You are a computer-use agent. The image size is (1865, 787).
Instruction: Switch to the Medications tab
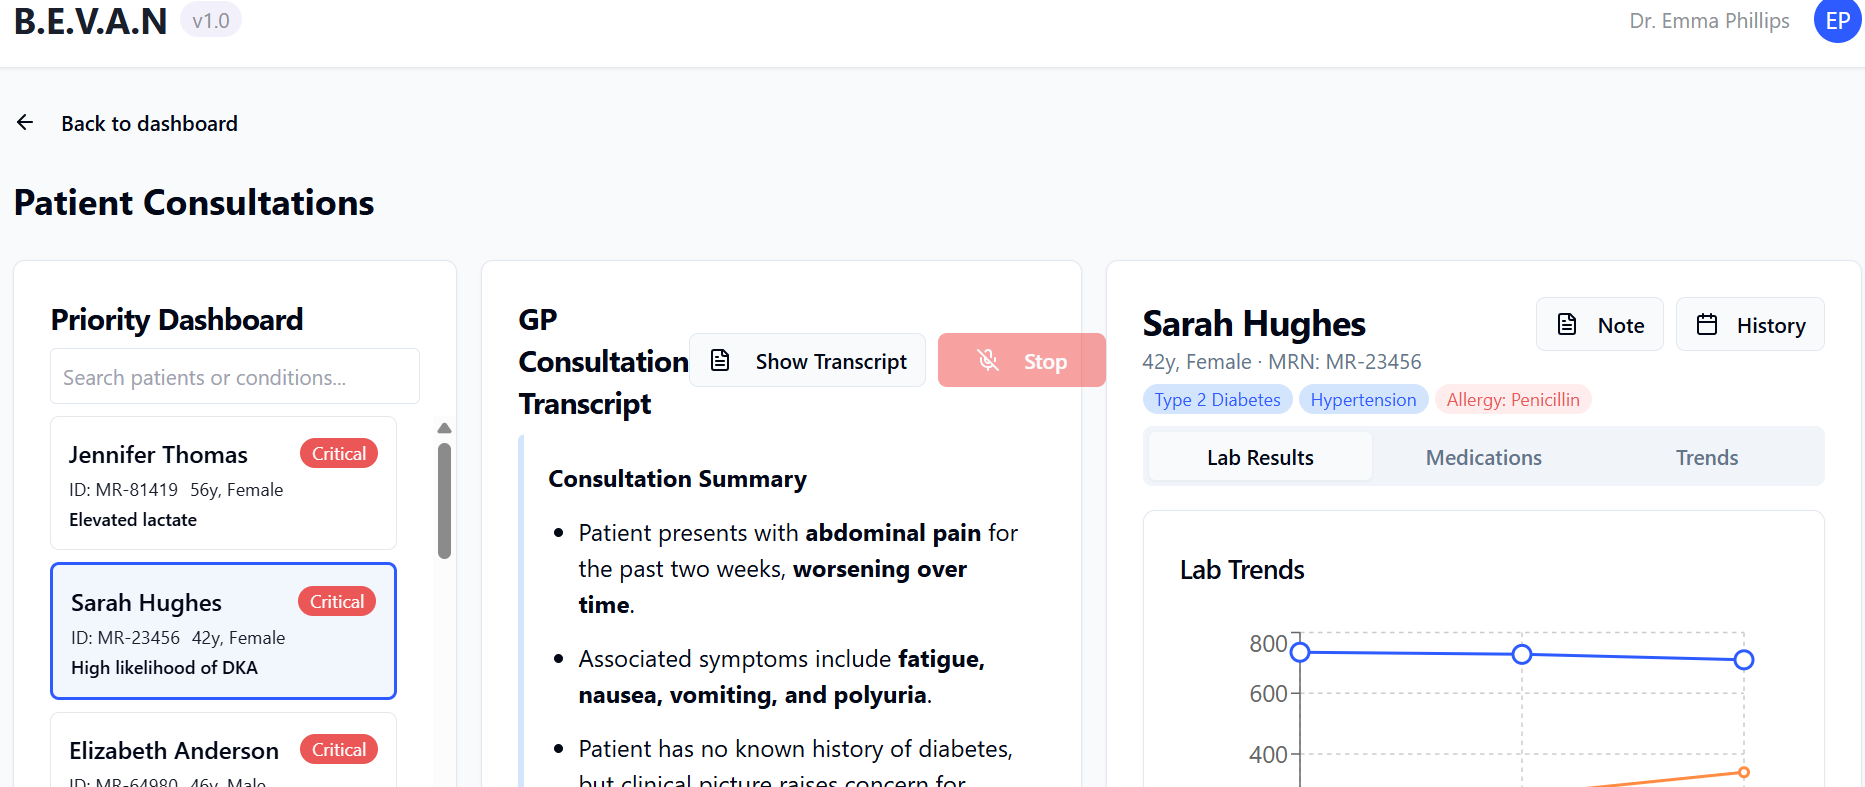pyautogui.click(x=1484, y=457)
